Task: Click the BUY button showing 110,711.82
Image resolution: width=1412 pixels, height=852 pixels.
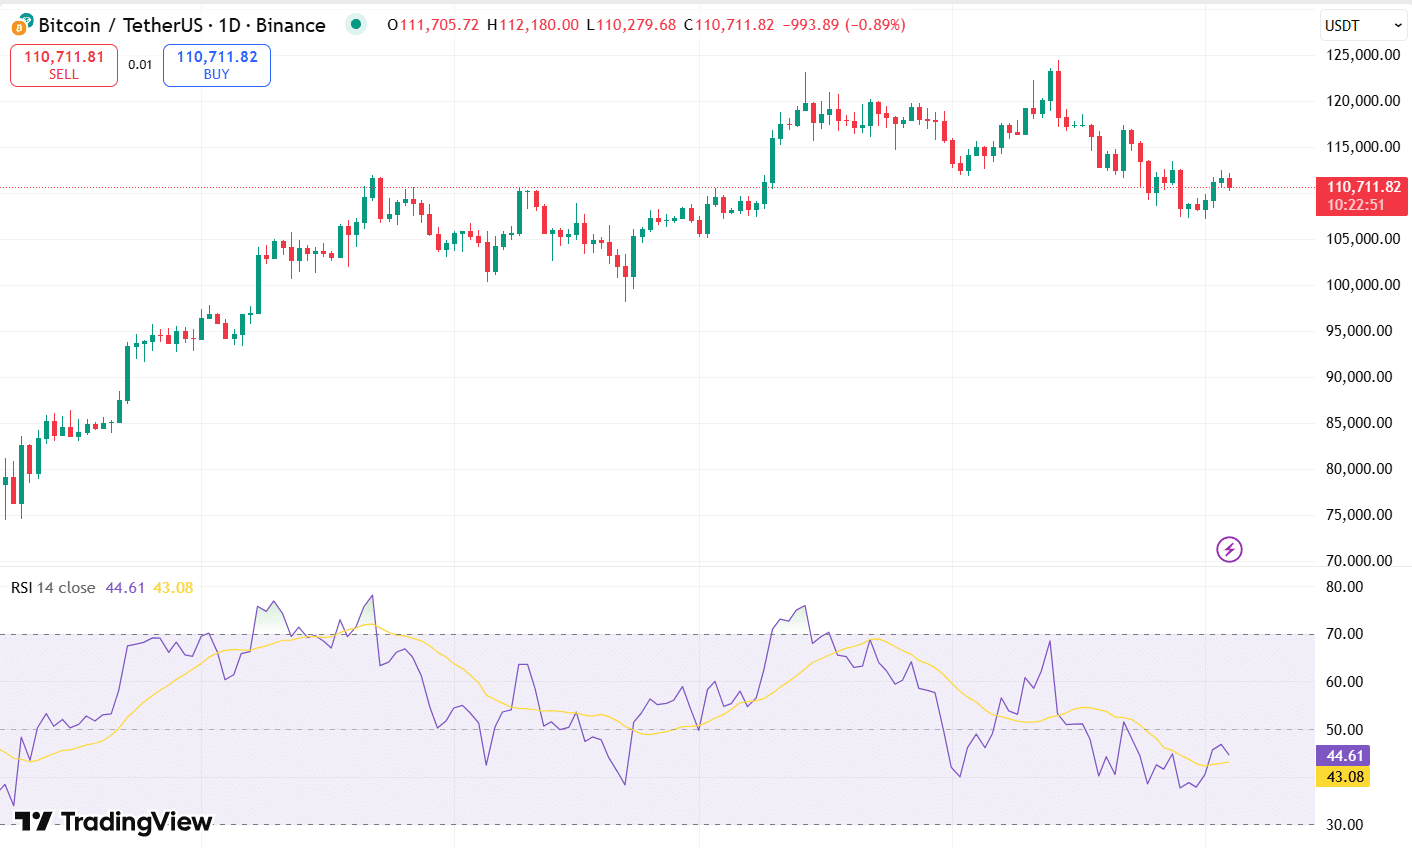Action: click(x=216, y=64)
